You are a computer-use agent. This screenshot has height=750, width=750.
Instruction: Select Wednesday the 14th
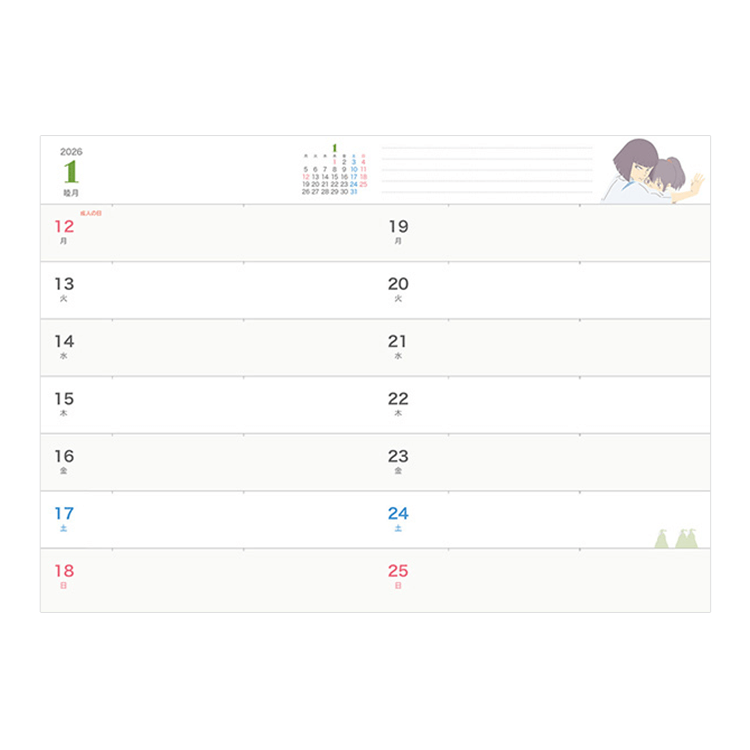coord(64,342)
